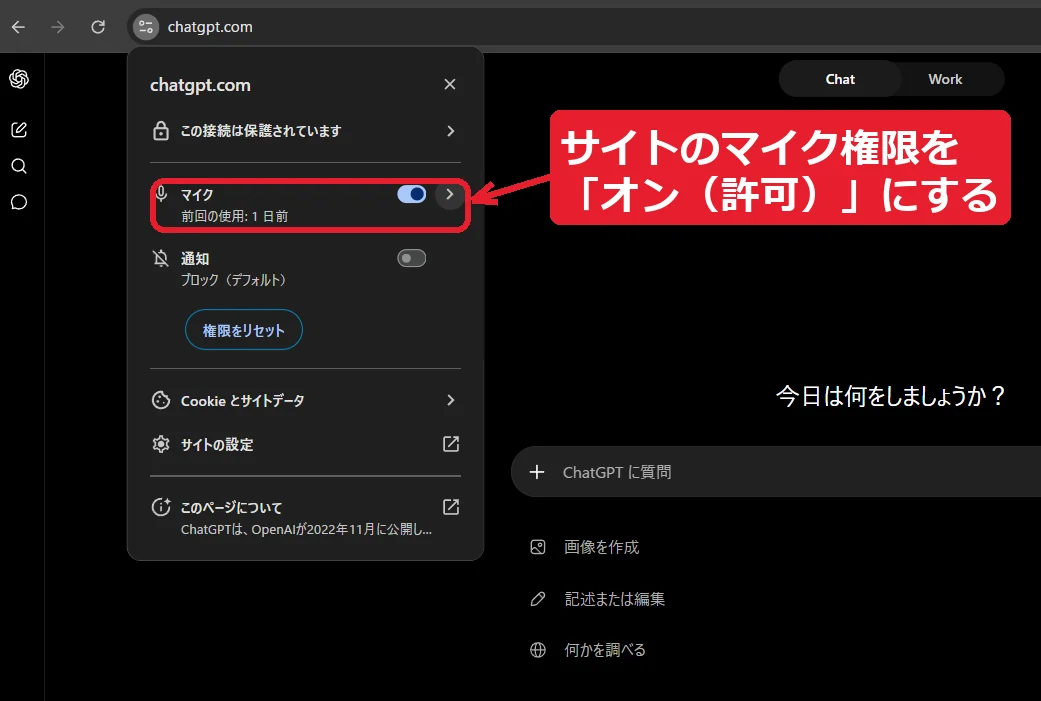Click the padlock secure connection icon

click(161, 131)
